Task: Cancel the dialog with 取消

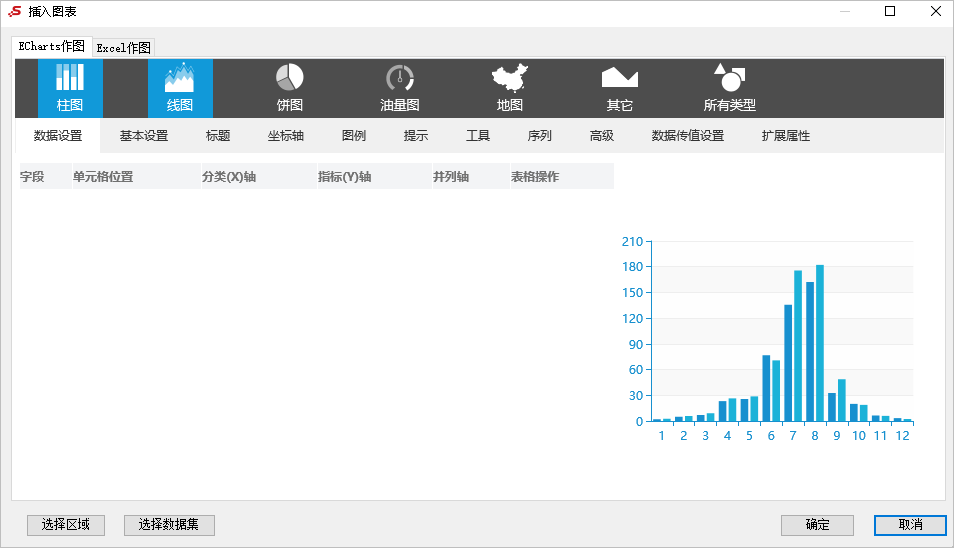Action: point(910,525)
